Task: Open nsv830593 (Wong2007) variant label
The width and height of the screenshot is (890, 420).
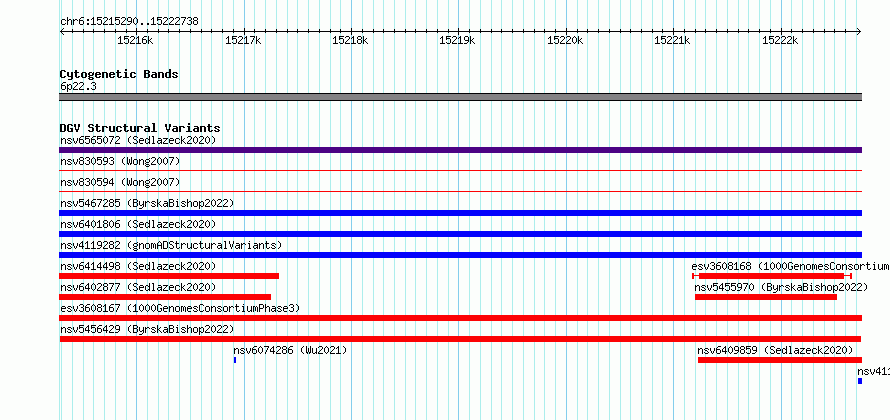Action: coord(120,162)
